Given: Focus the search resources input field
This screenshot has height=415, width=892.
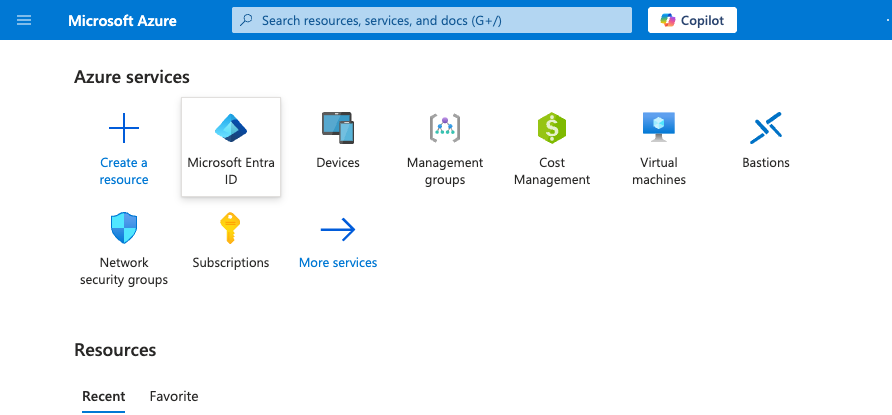Looking at the screenshot, I should click(440, 20).
